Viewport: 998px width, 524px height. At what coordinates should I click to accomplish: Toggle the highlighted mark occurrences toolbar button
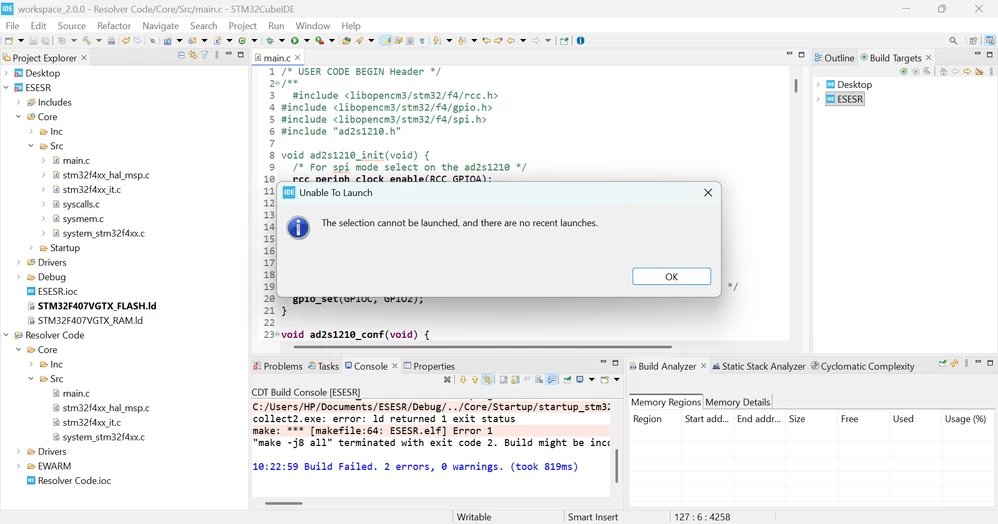(386, 40)
